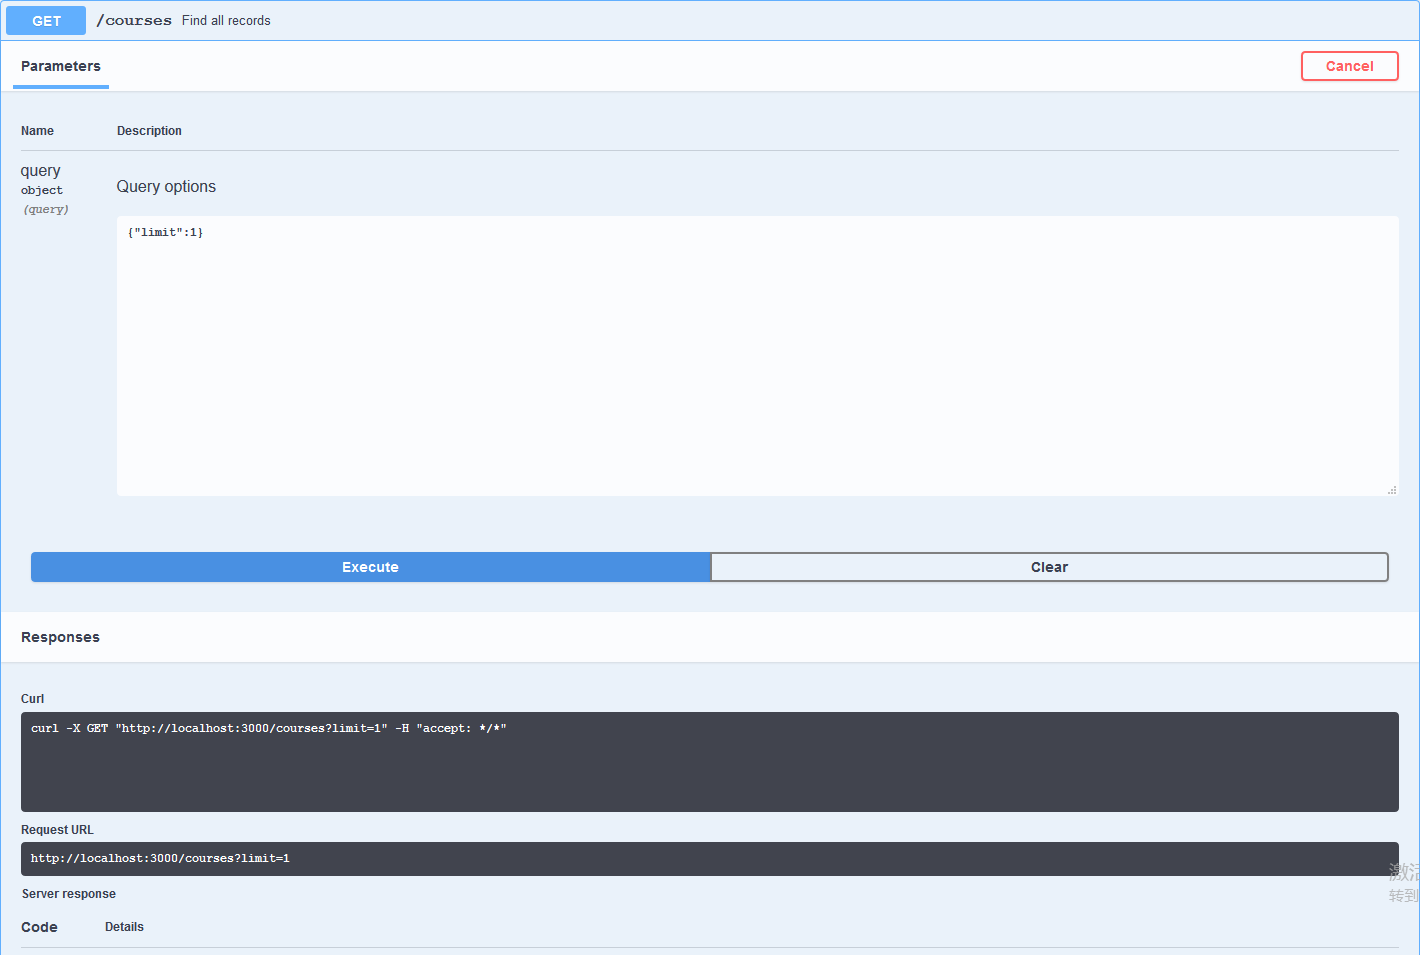Click the Query options description
The image size is (1420, 955).
[x=166, y=187]
